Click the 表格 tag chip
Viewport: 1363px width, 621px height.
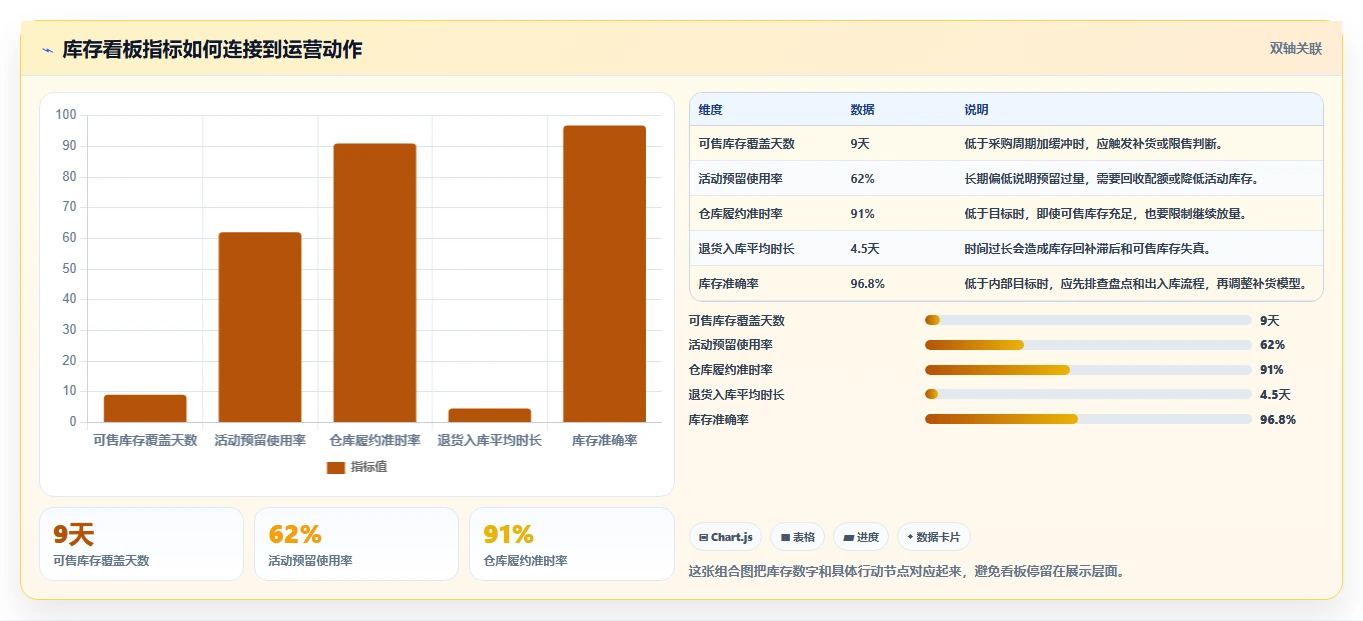(797, 537)
